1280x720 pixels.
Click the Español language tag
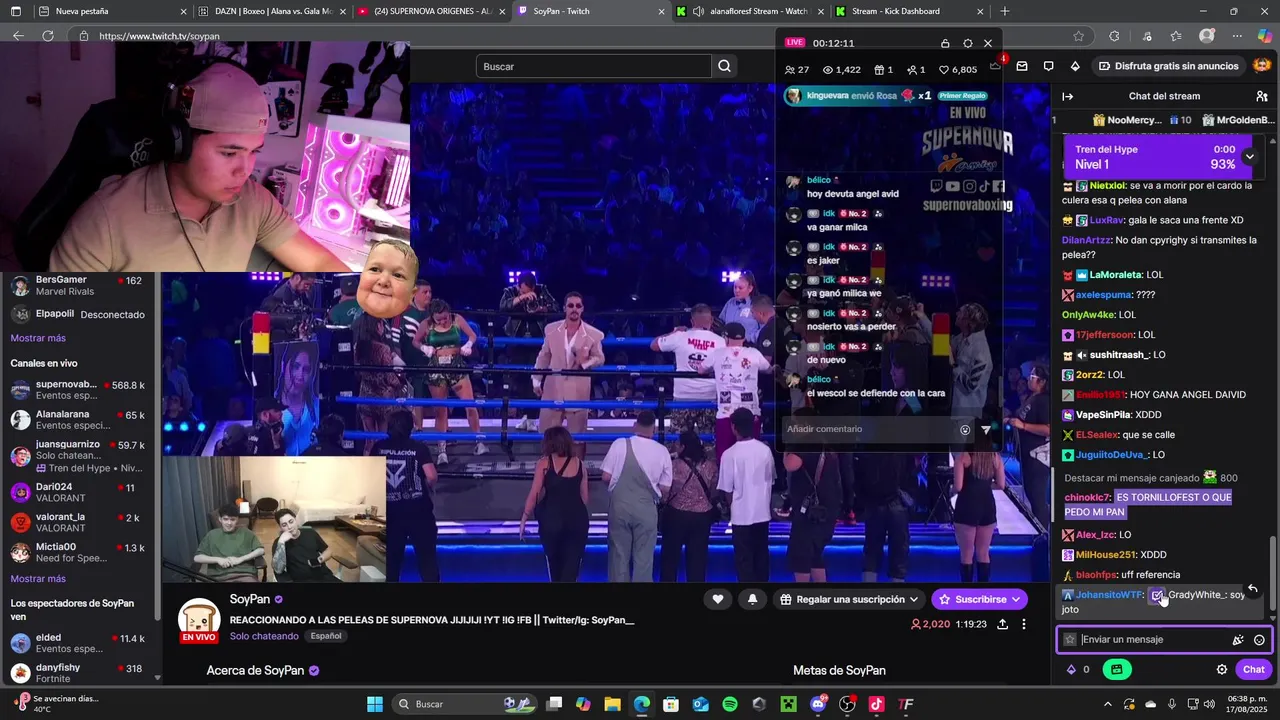326,636
